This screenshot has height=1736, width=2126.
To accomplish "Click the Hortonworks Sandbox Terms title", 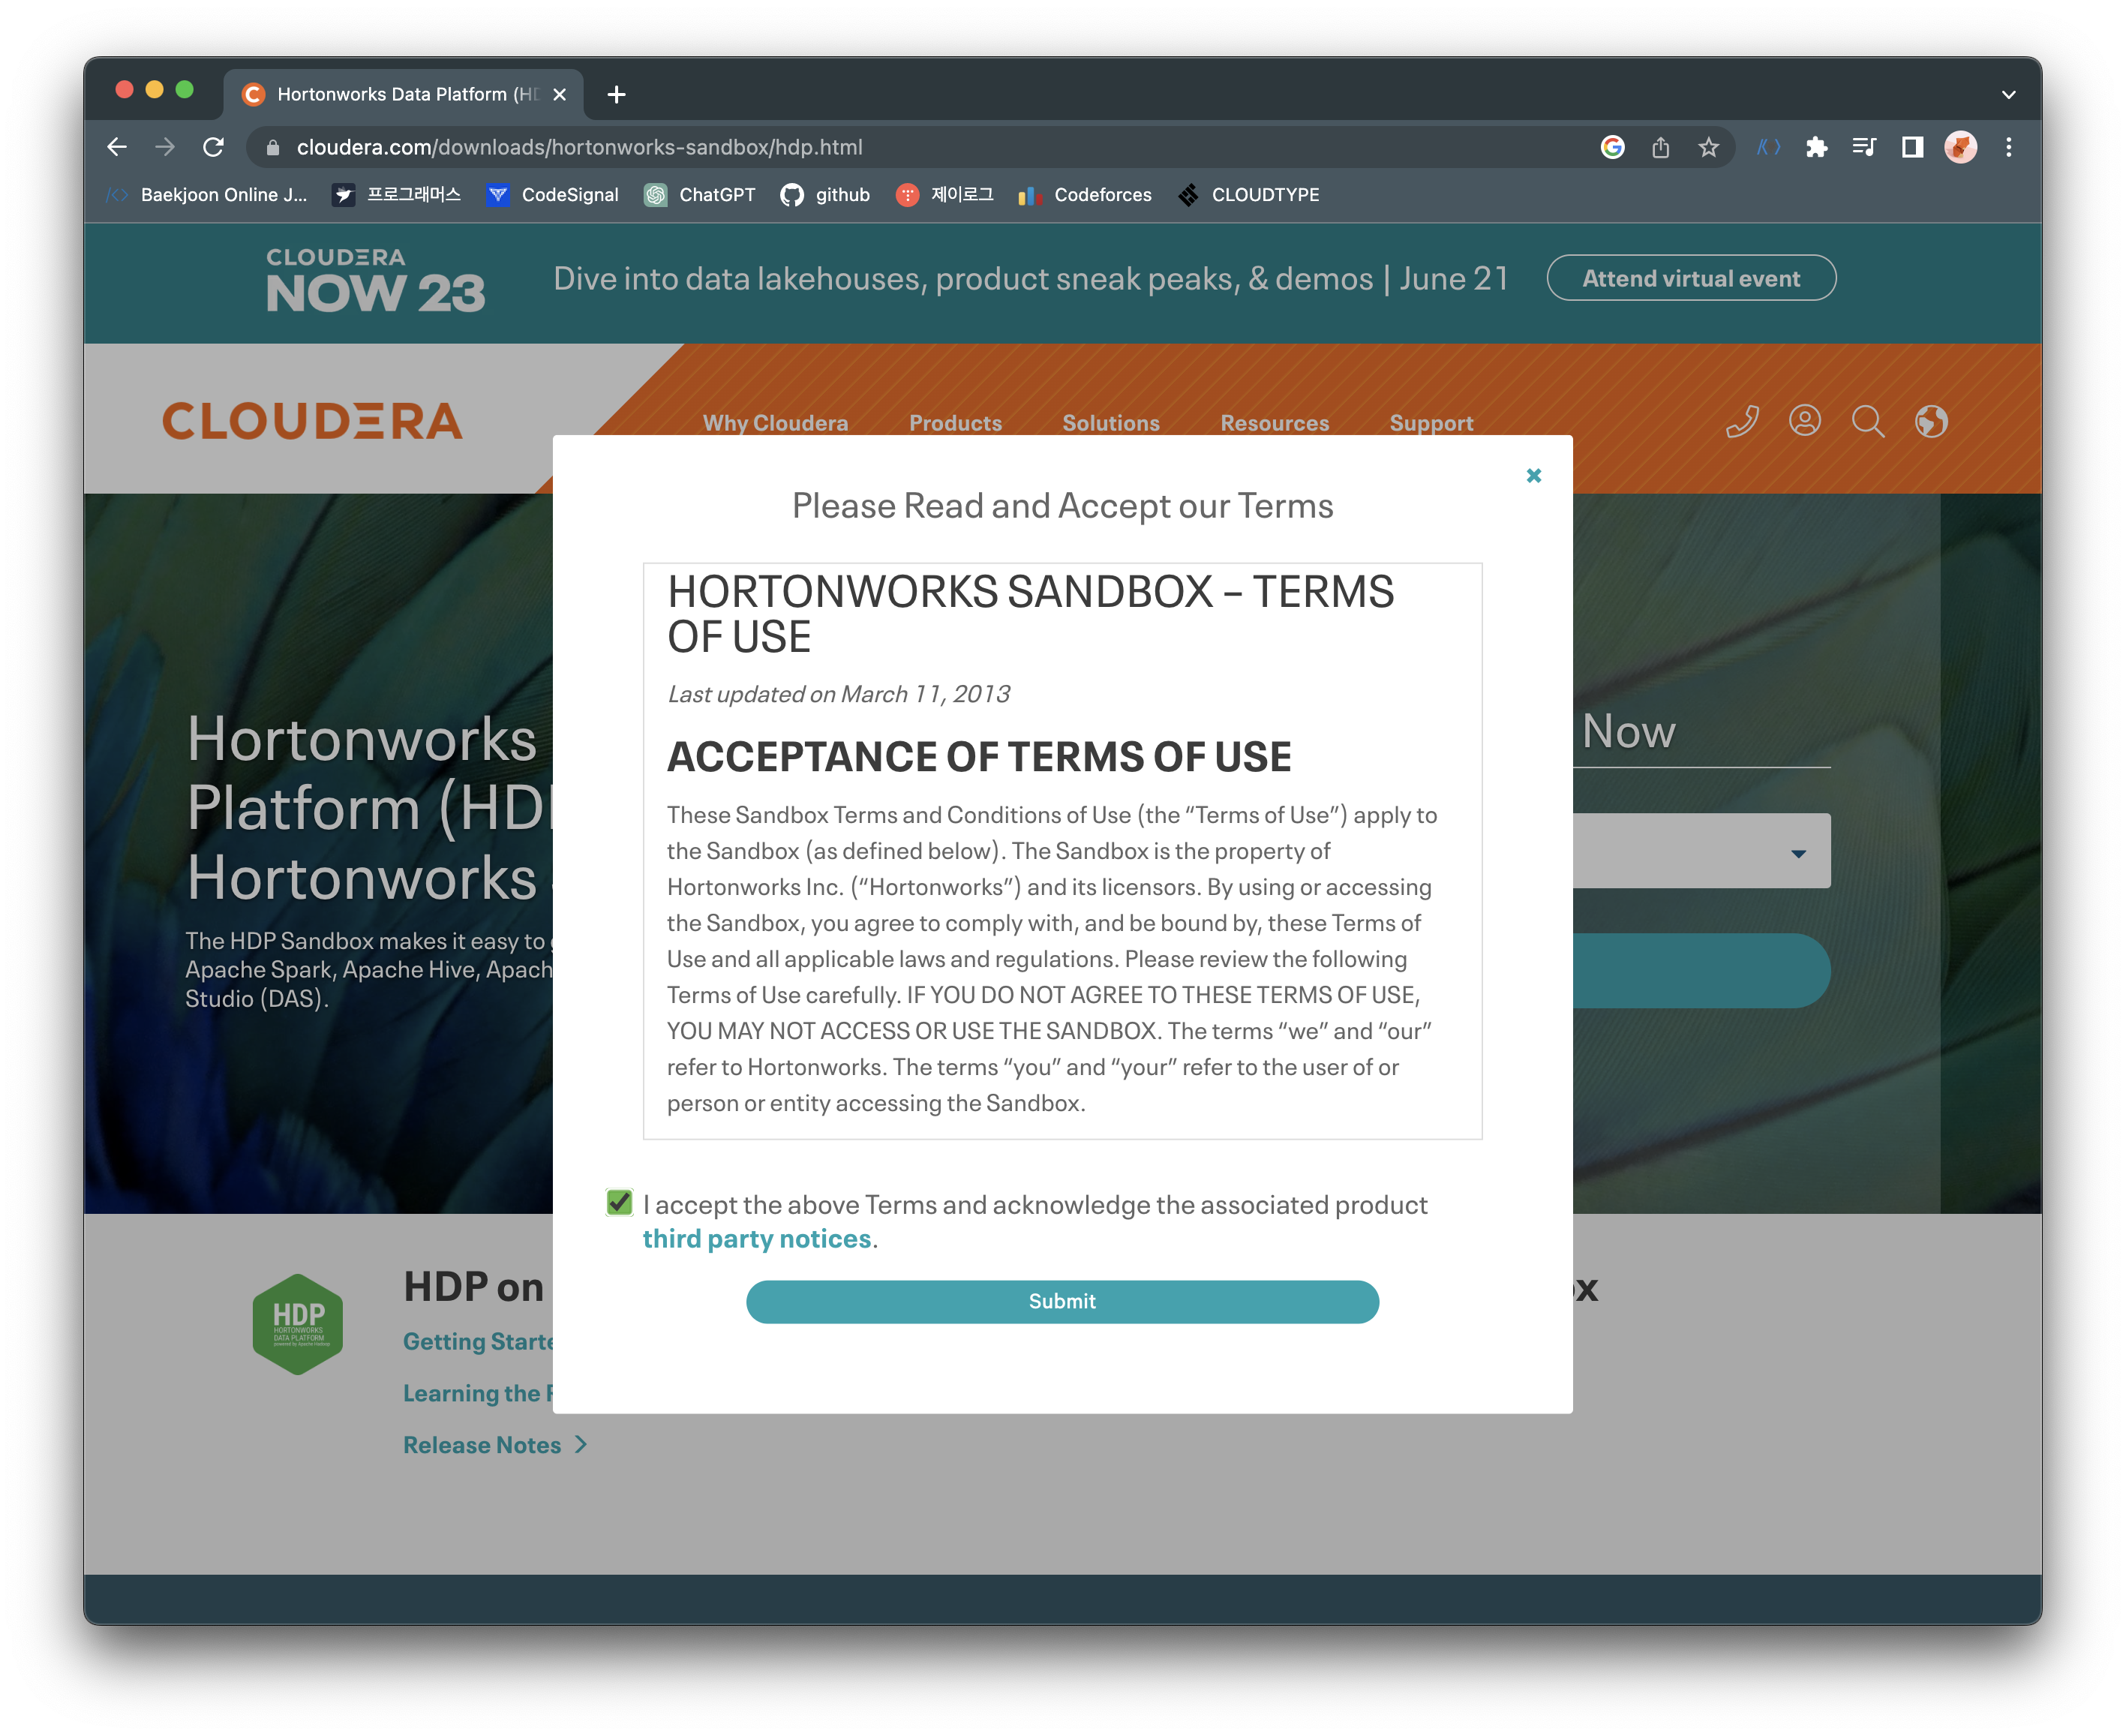I will 1030,614.
